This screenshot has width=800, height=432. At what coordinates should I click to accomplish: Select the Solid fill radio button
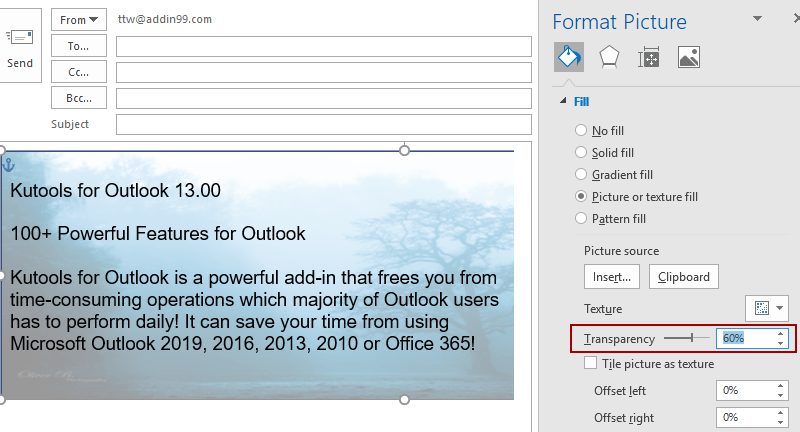[x=581, y=153]
